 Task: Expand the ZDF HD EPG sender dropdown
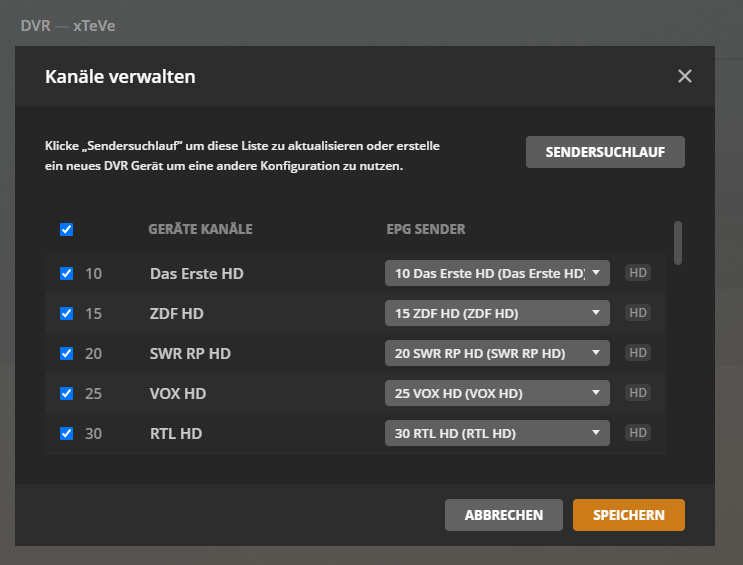(x=497, y=313)
